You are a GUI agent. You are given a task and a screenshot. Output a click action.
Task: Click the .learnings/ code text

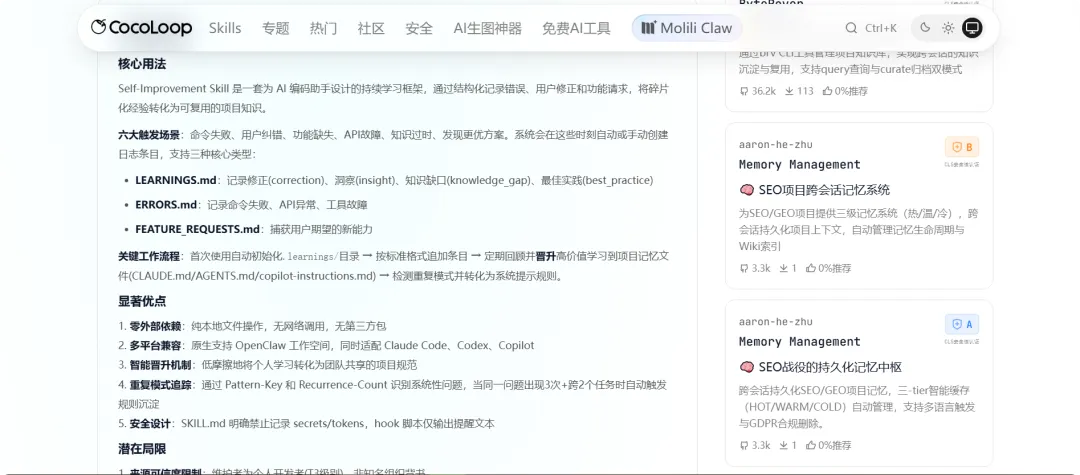[x=312, y=257]
